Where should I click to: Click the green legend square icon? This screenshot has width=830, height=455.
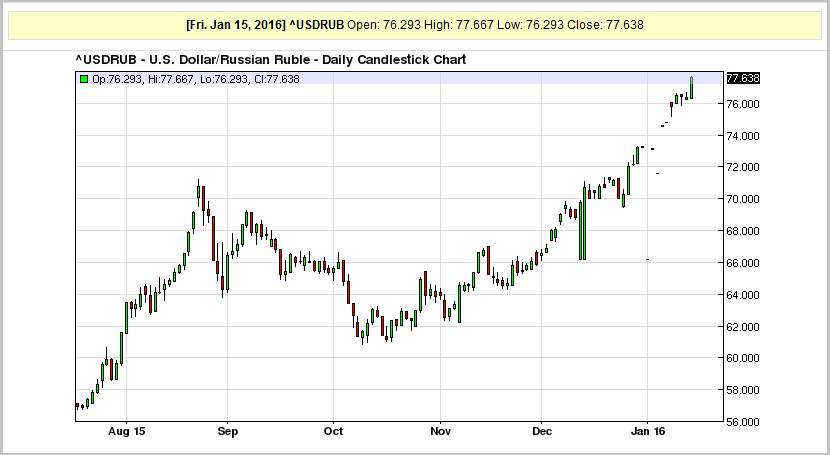pos(84,79)
